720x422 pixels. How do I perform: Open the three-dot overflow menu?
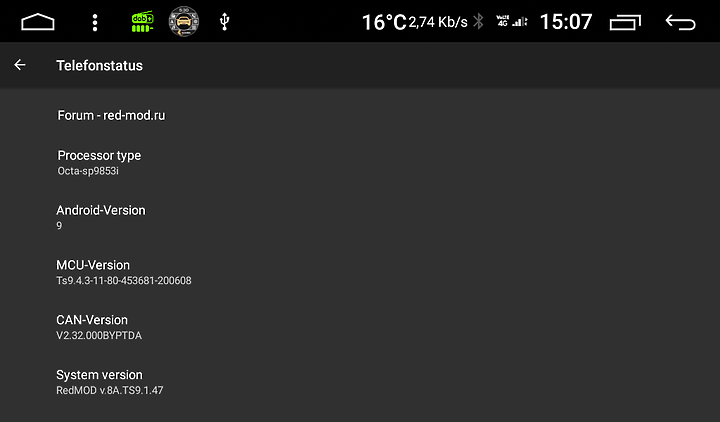tap(95, 22)
